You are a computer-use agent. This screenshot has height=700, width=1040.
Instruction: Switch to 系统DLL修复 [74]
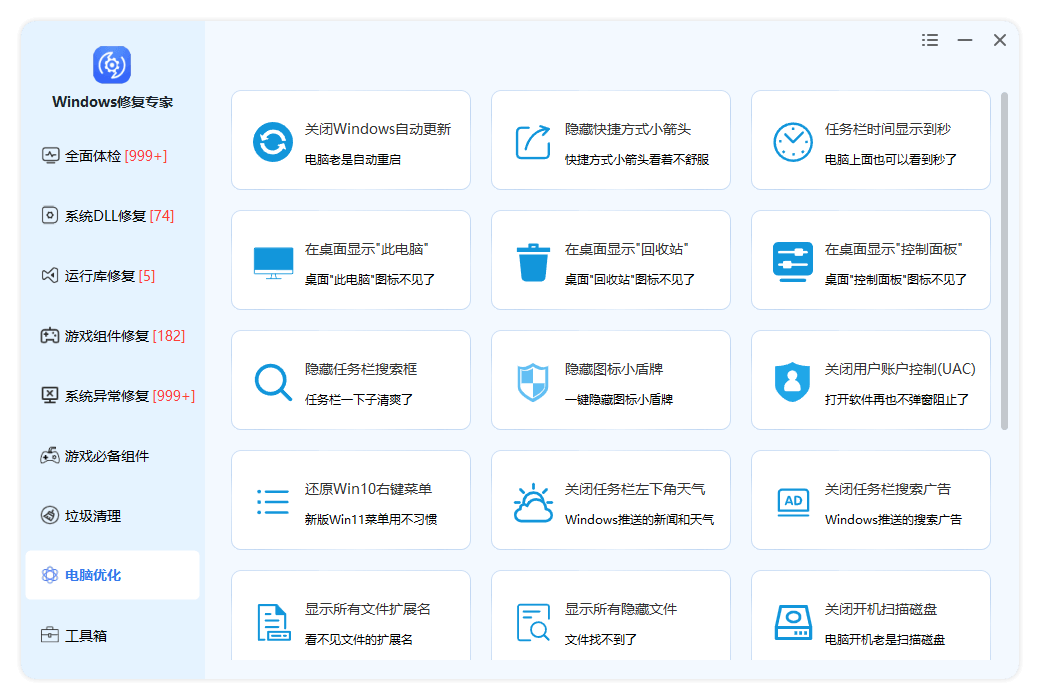point(113,216)
